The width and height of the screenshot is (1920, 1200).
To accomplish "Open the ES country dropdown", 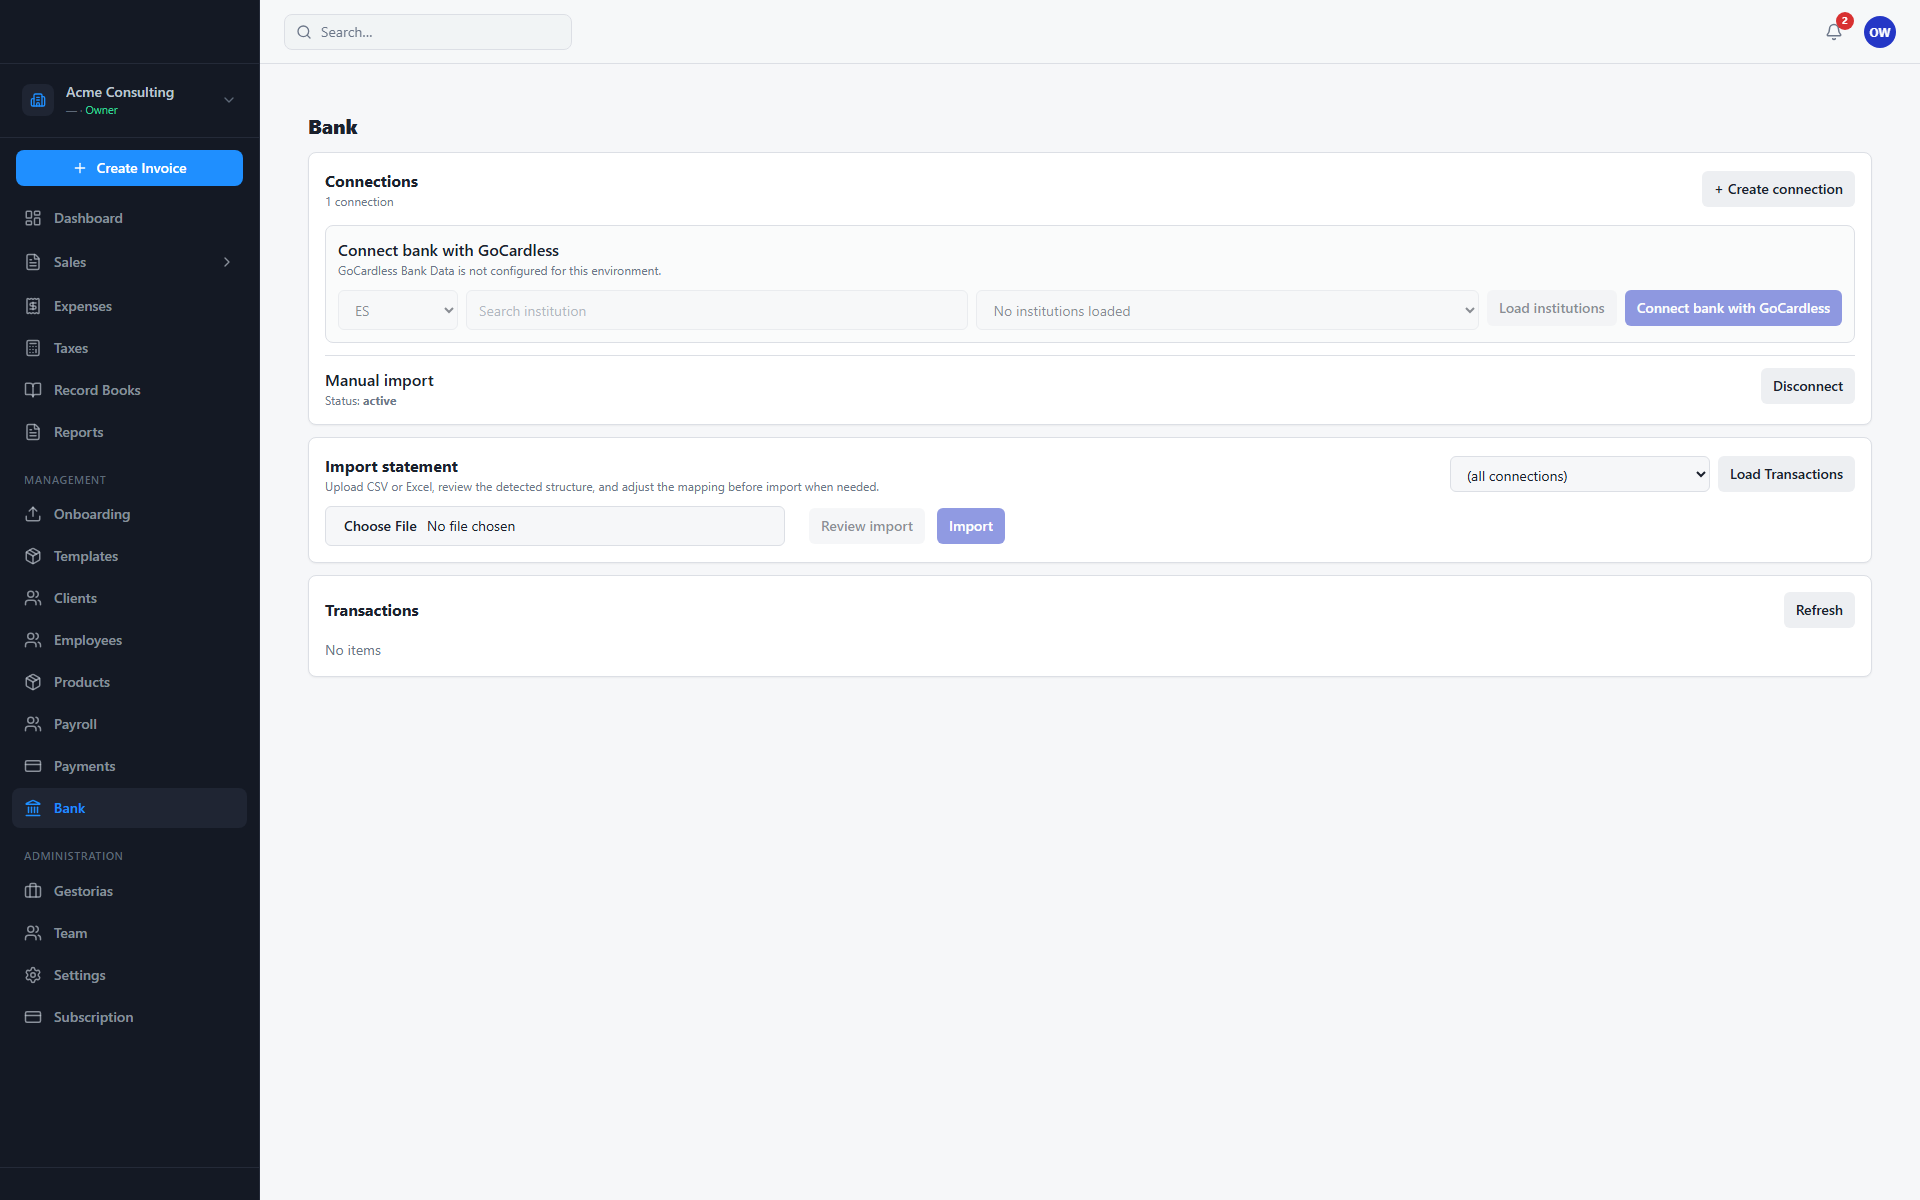I will pyautogui.click(x=398, y=310).
